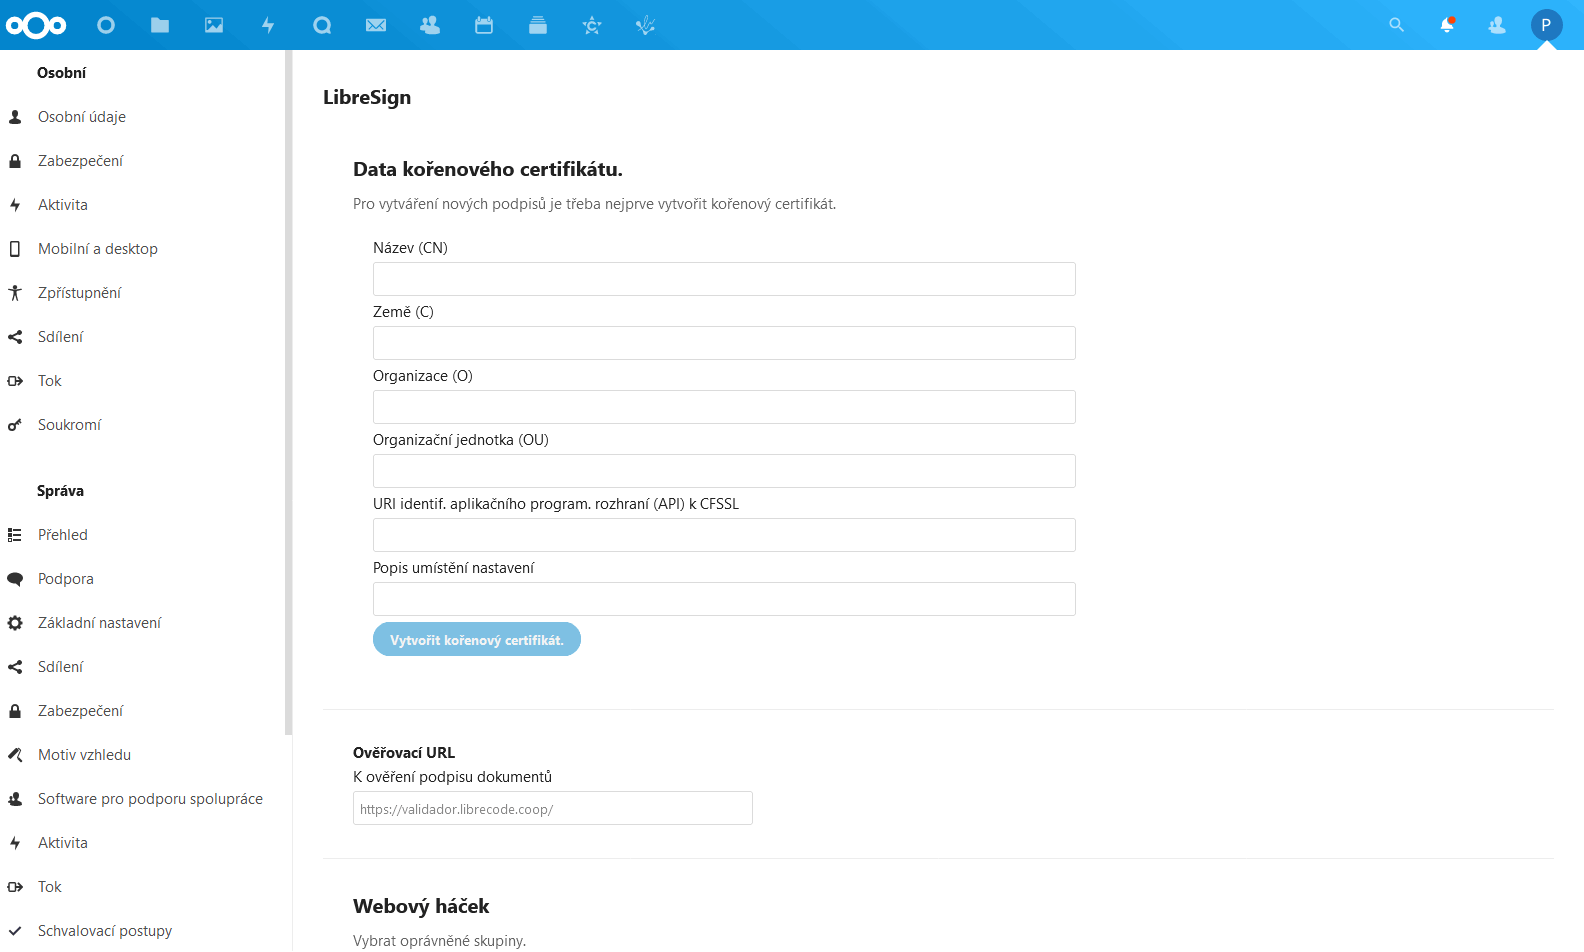Click the Přehled list icon
Viewport: 1584px width, 952px height.
(x=15, y=535)
